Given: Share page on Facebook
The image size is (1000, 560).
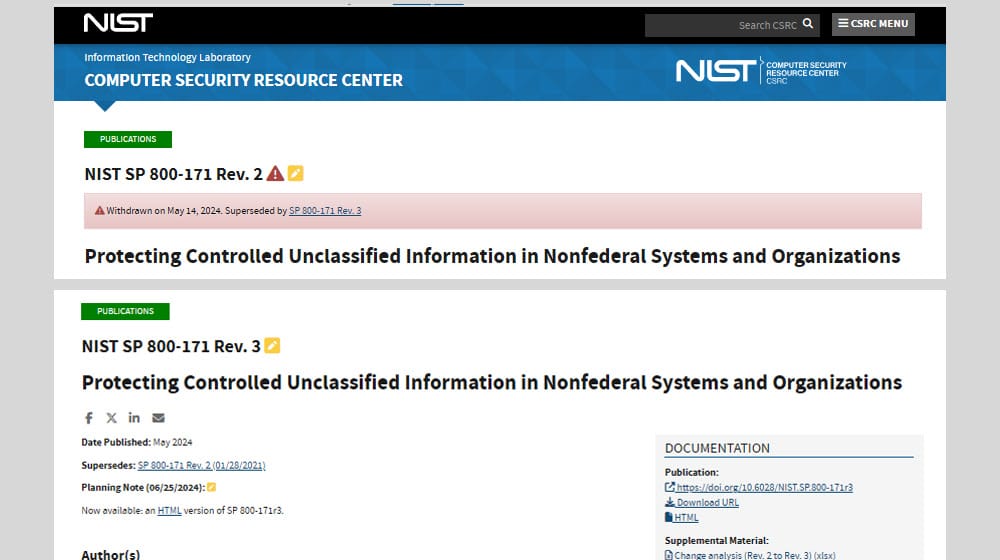Looking at the screenshot, I should [x=88, y=418].
